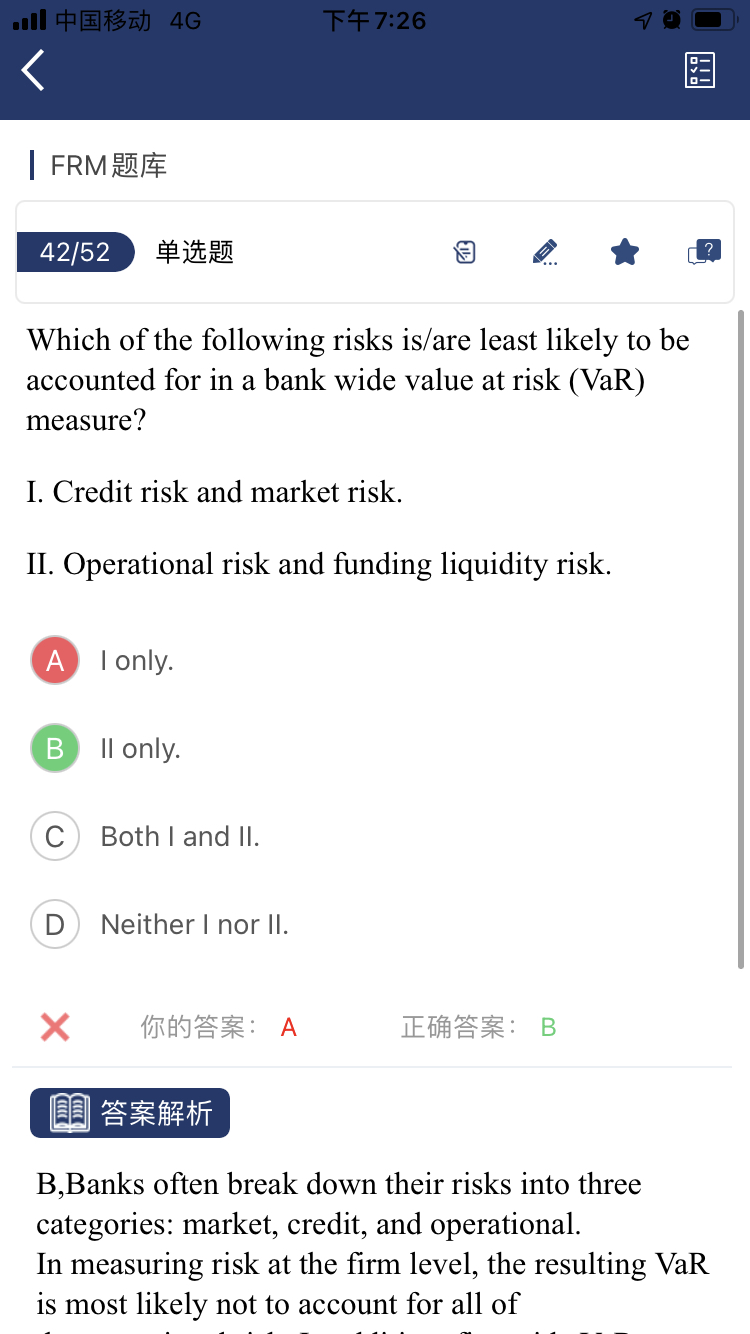Tap the pencil edit icon
Screen dimensions: 750x1334
pos(545,252)
